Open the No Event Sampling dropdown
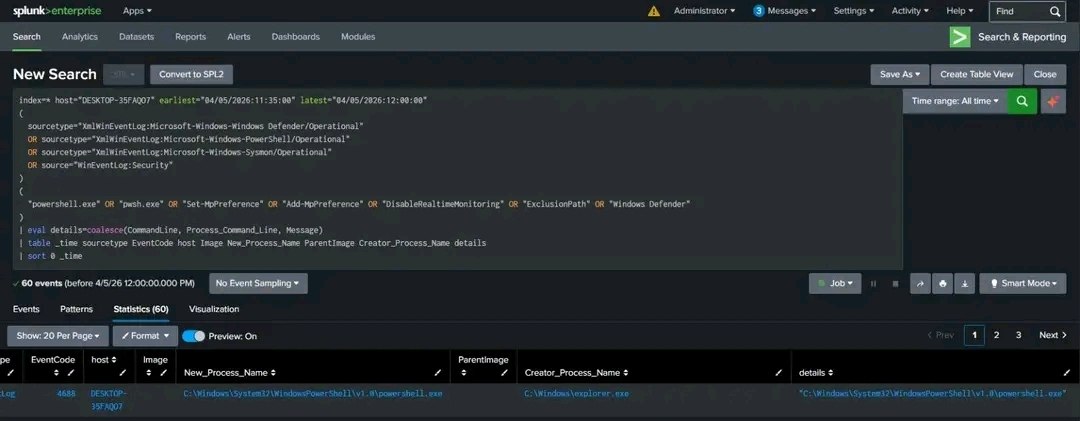 coord(258,284)
